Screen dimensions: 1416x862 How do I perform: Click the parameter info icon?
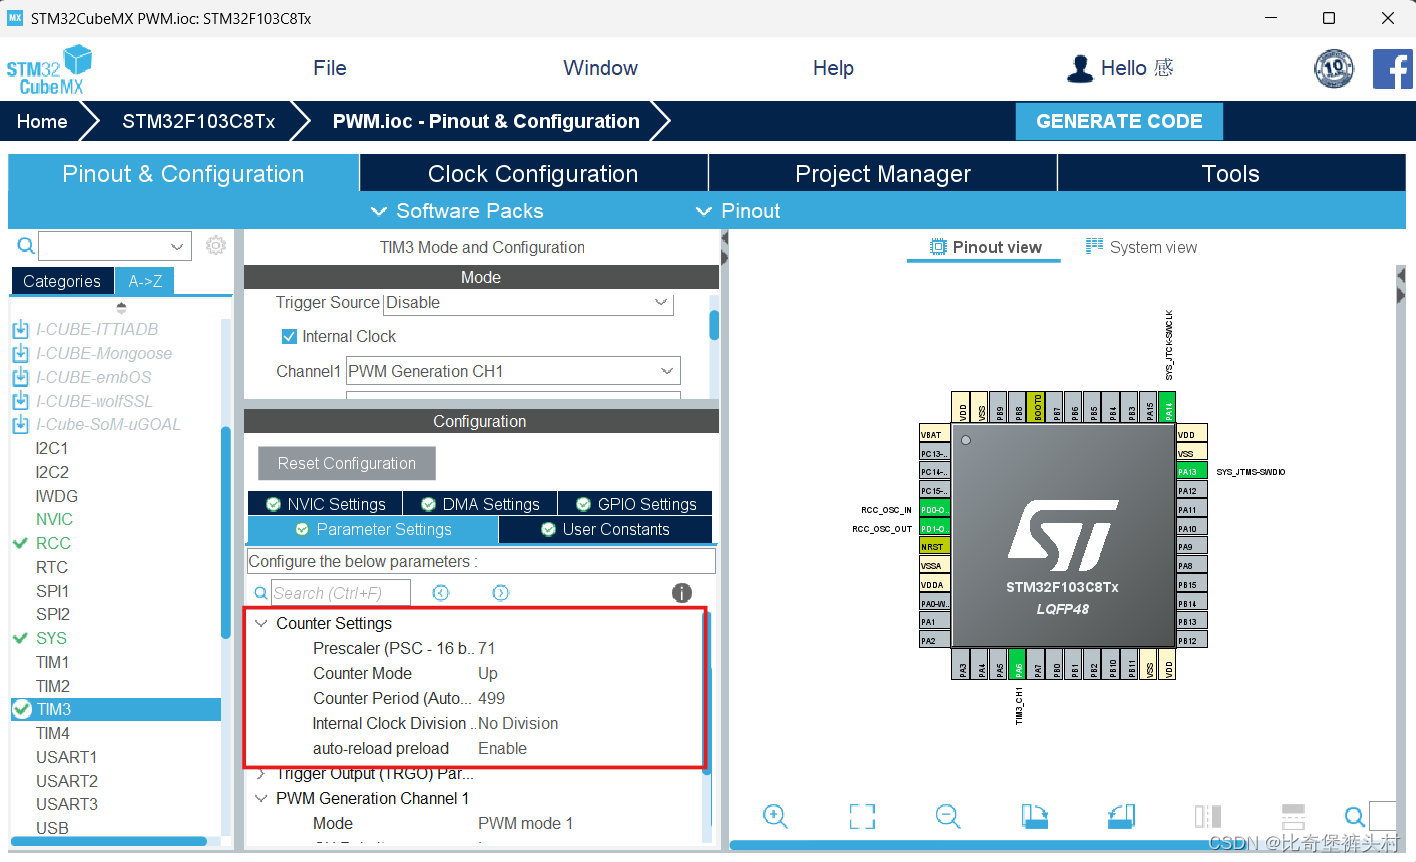pos(682,593)
